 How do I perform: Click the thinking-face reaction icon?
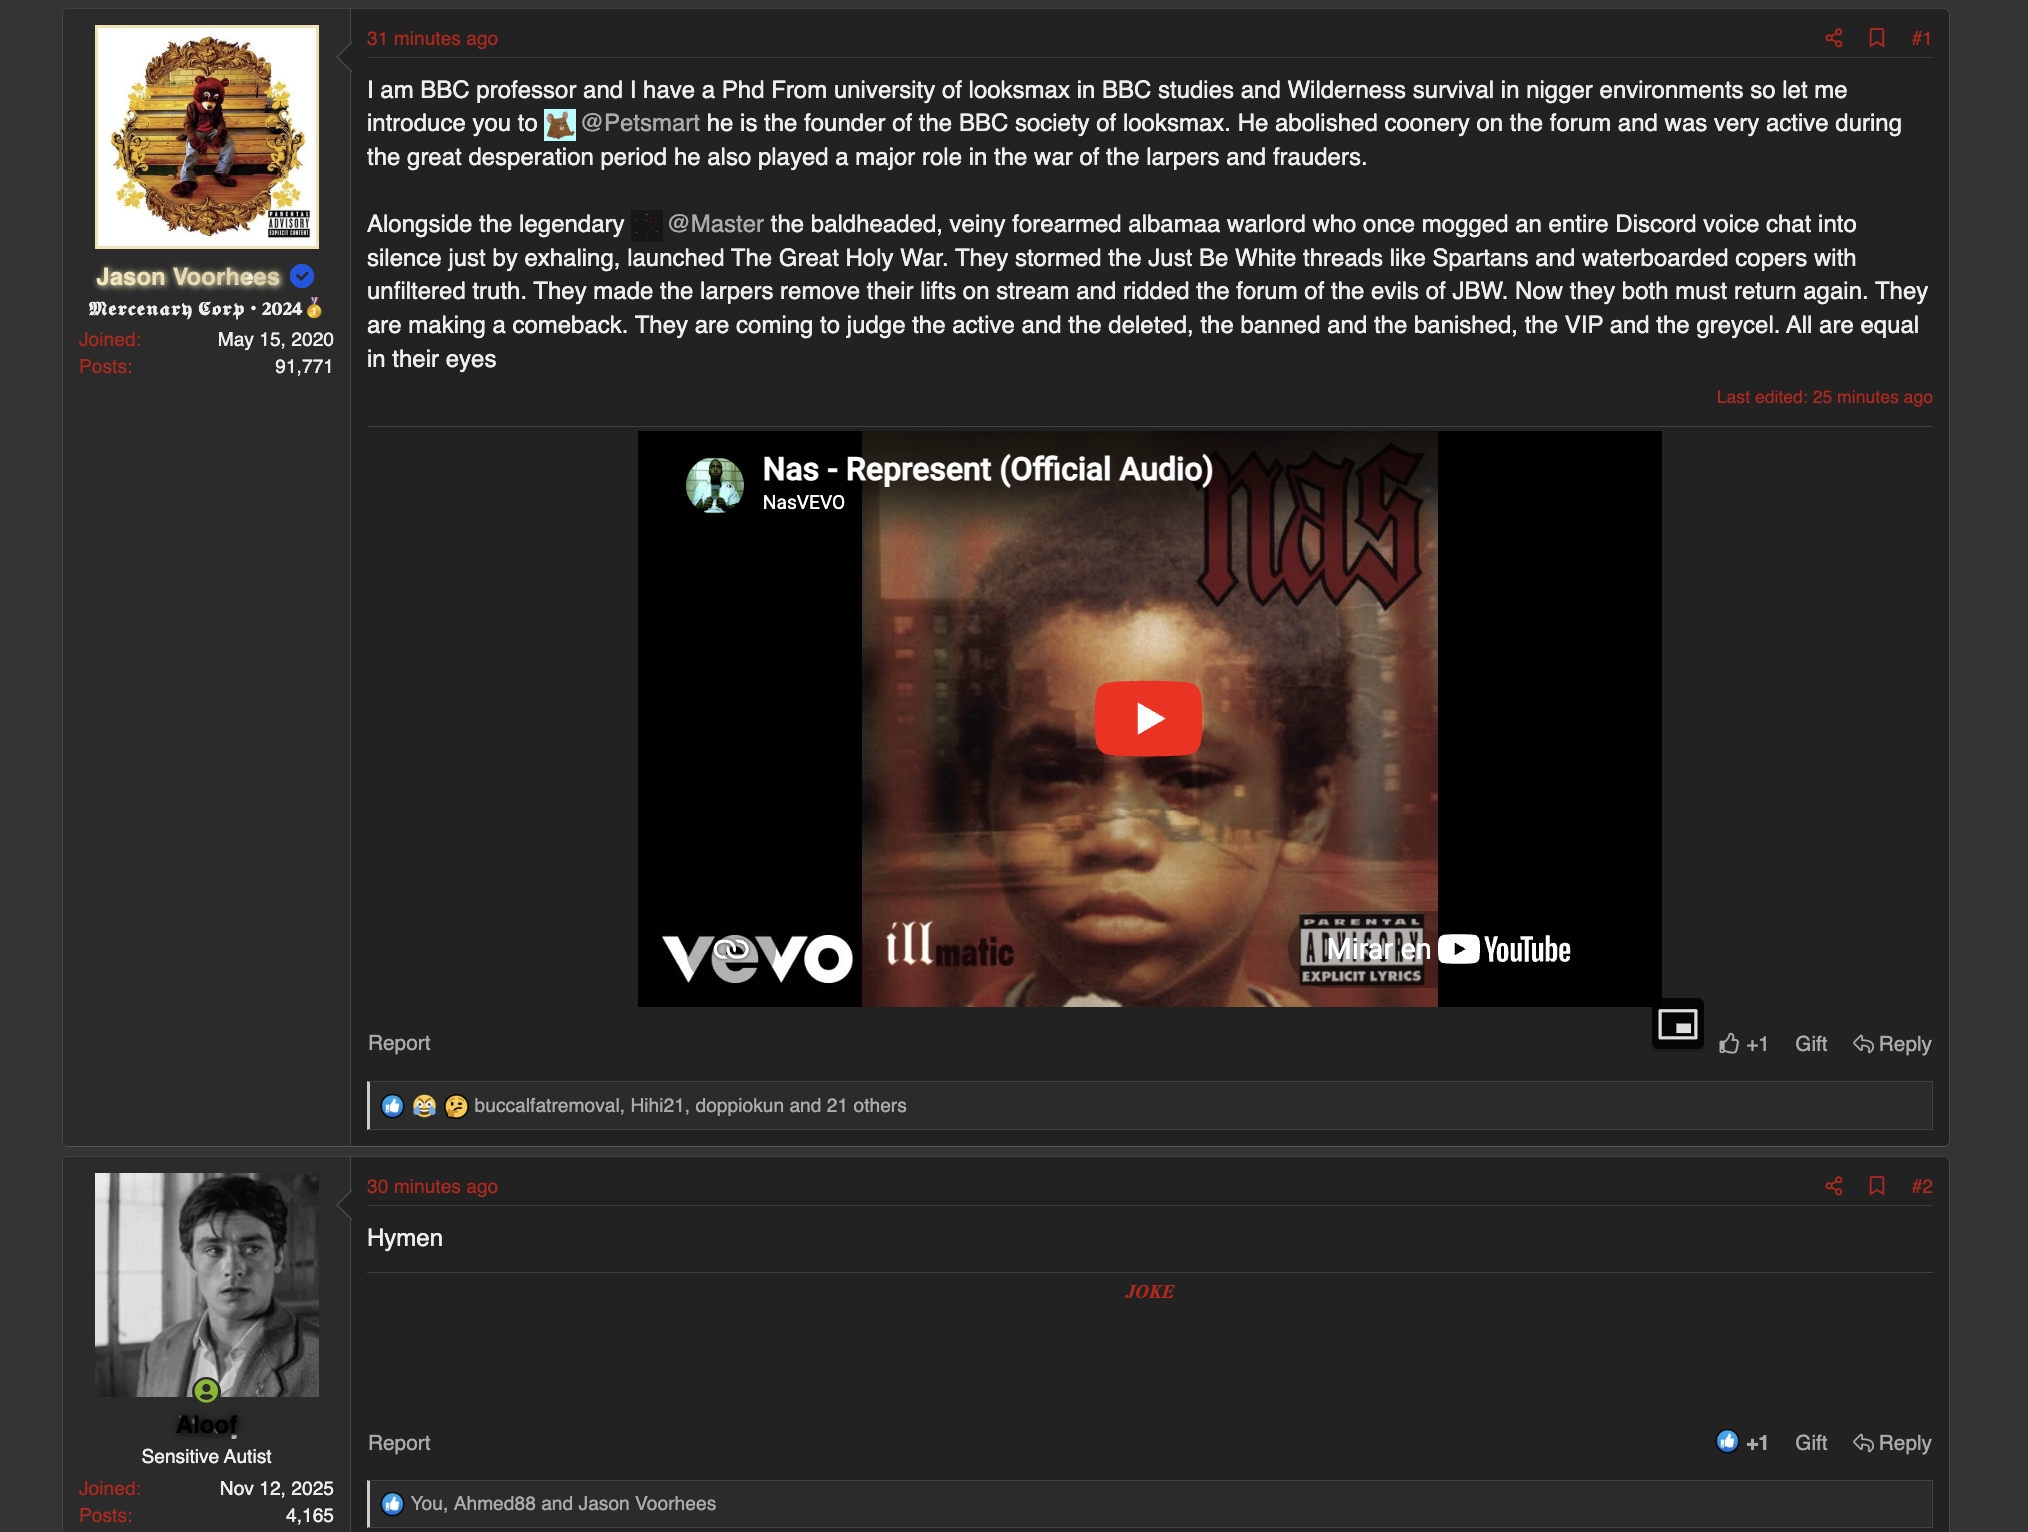click(456, 1106)
